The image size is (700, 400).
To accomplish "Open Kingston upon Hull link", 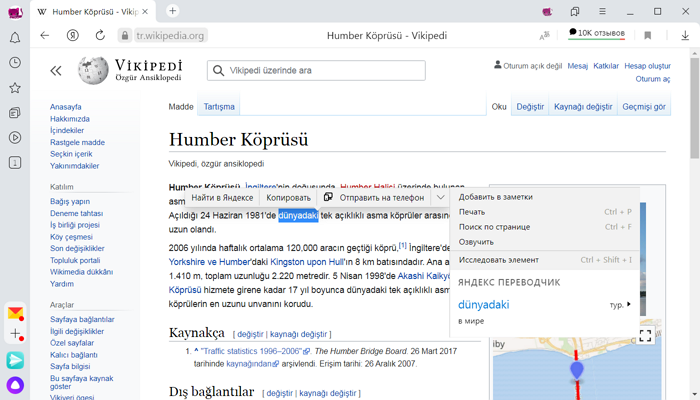I will coord(307,262).
